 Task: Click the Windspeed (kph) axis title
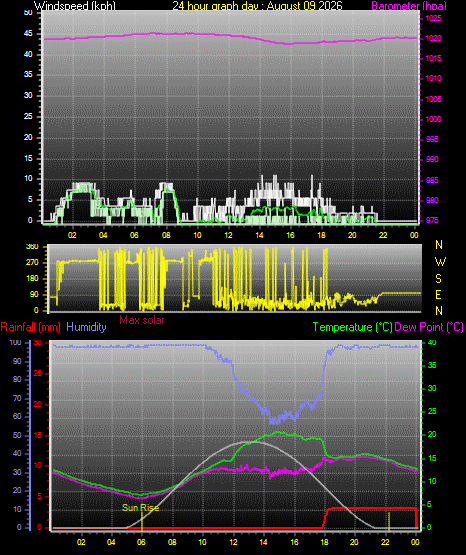pyautogui.click(x=75, y=6)
